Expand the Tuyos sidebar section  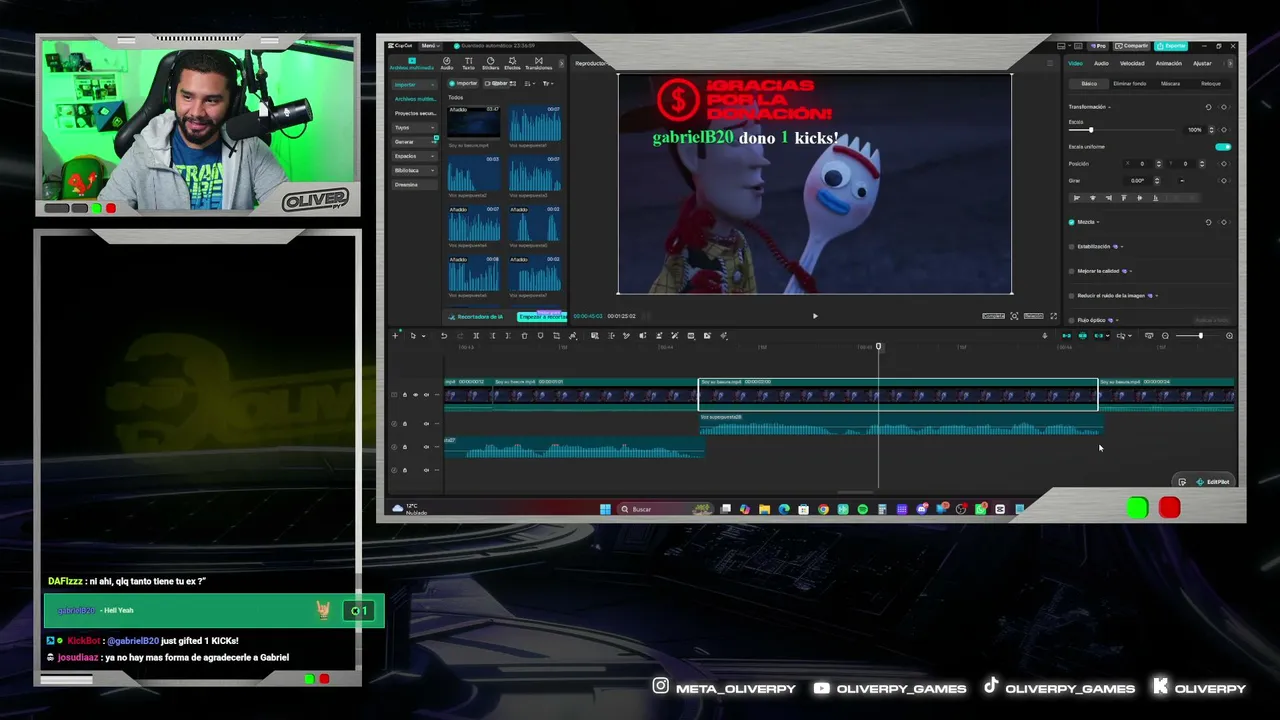tap(414, 127)
